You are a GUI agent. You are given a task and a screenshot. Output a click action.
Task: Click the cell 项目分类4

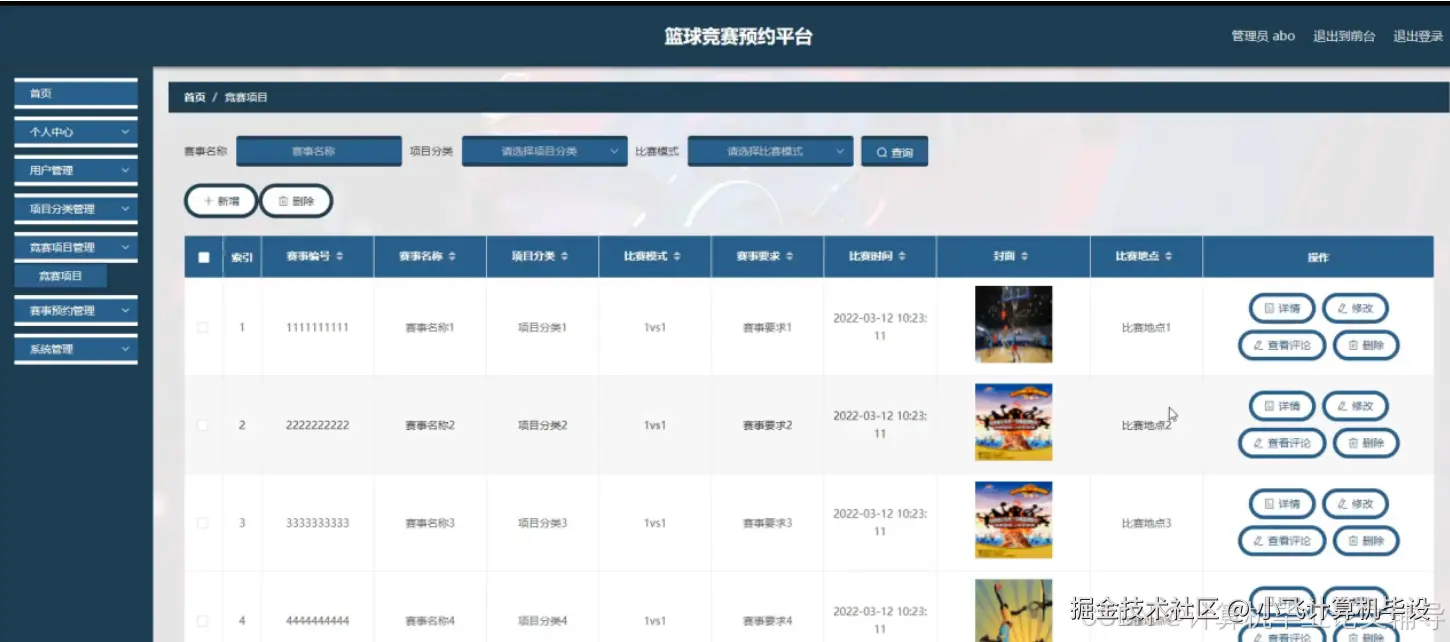(542, 621)
